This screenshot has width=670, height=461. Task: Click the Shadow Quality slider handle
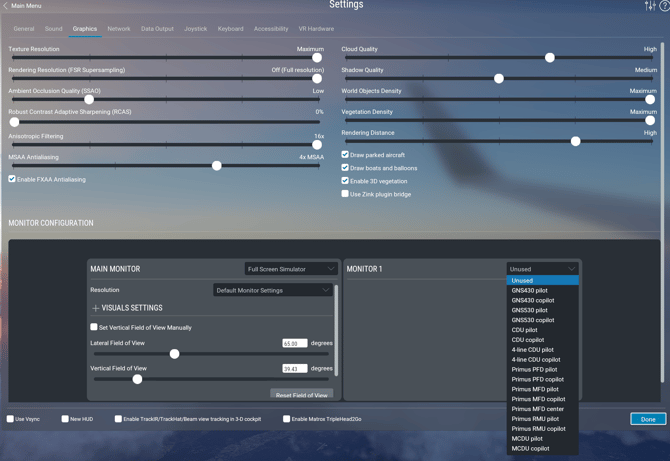click(x=499, y=78)
